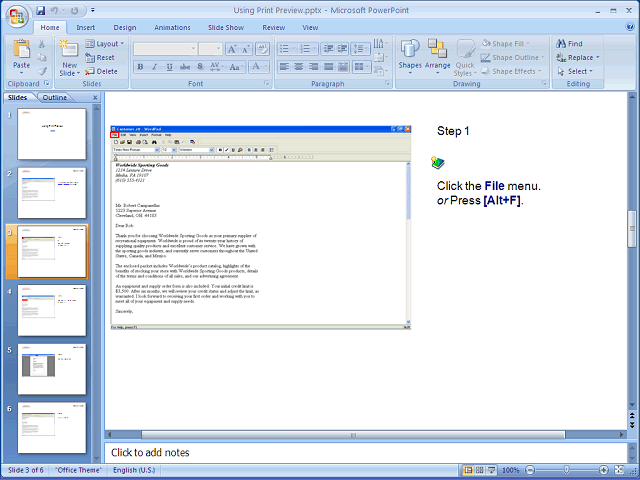640x480 pixels.
Task: Open the Office Button menu
Action: point(17,17)
